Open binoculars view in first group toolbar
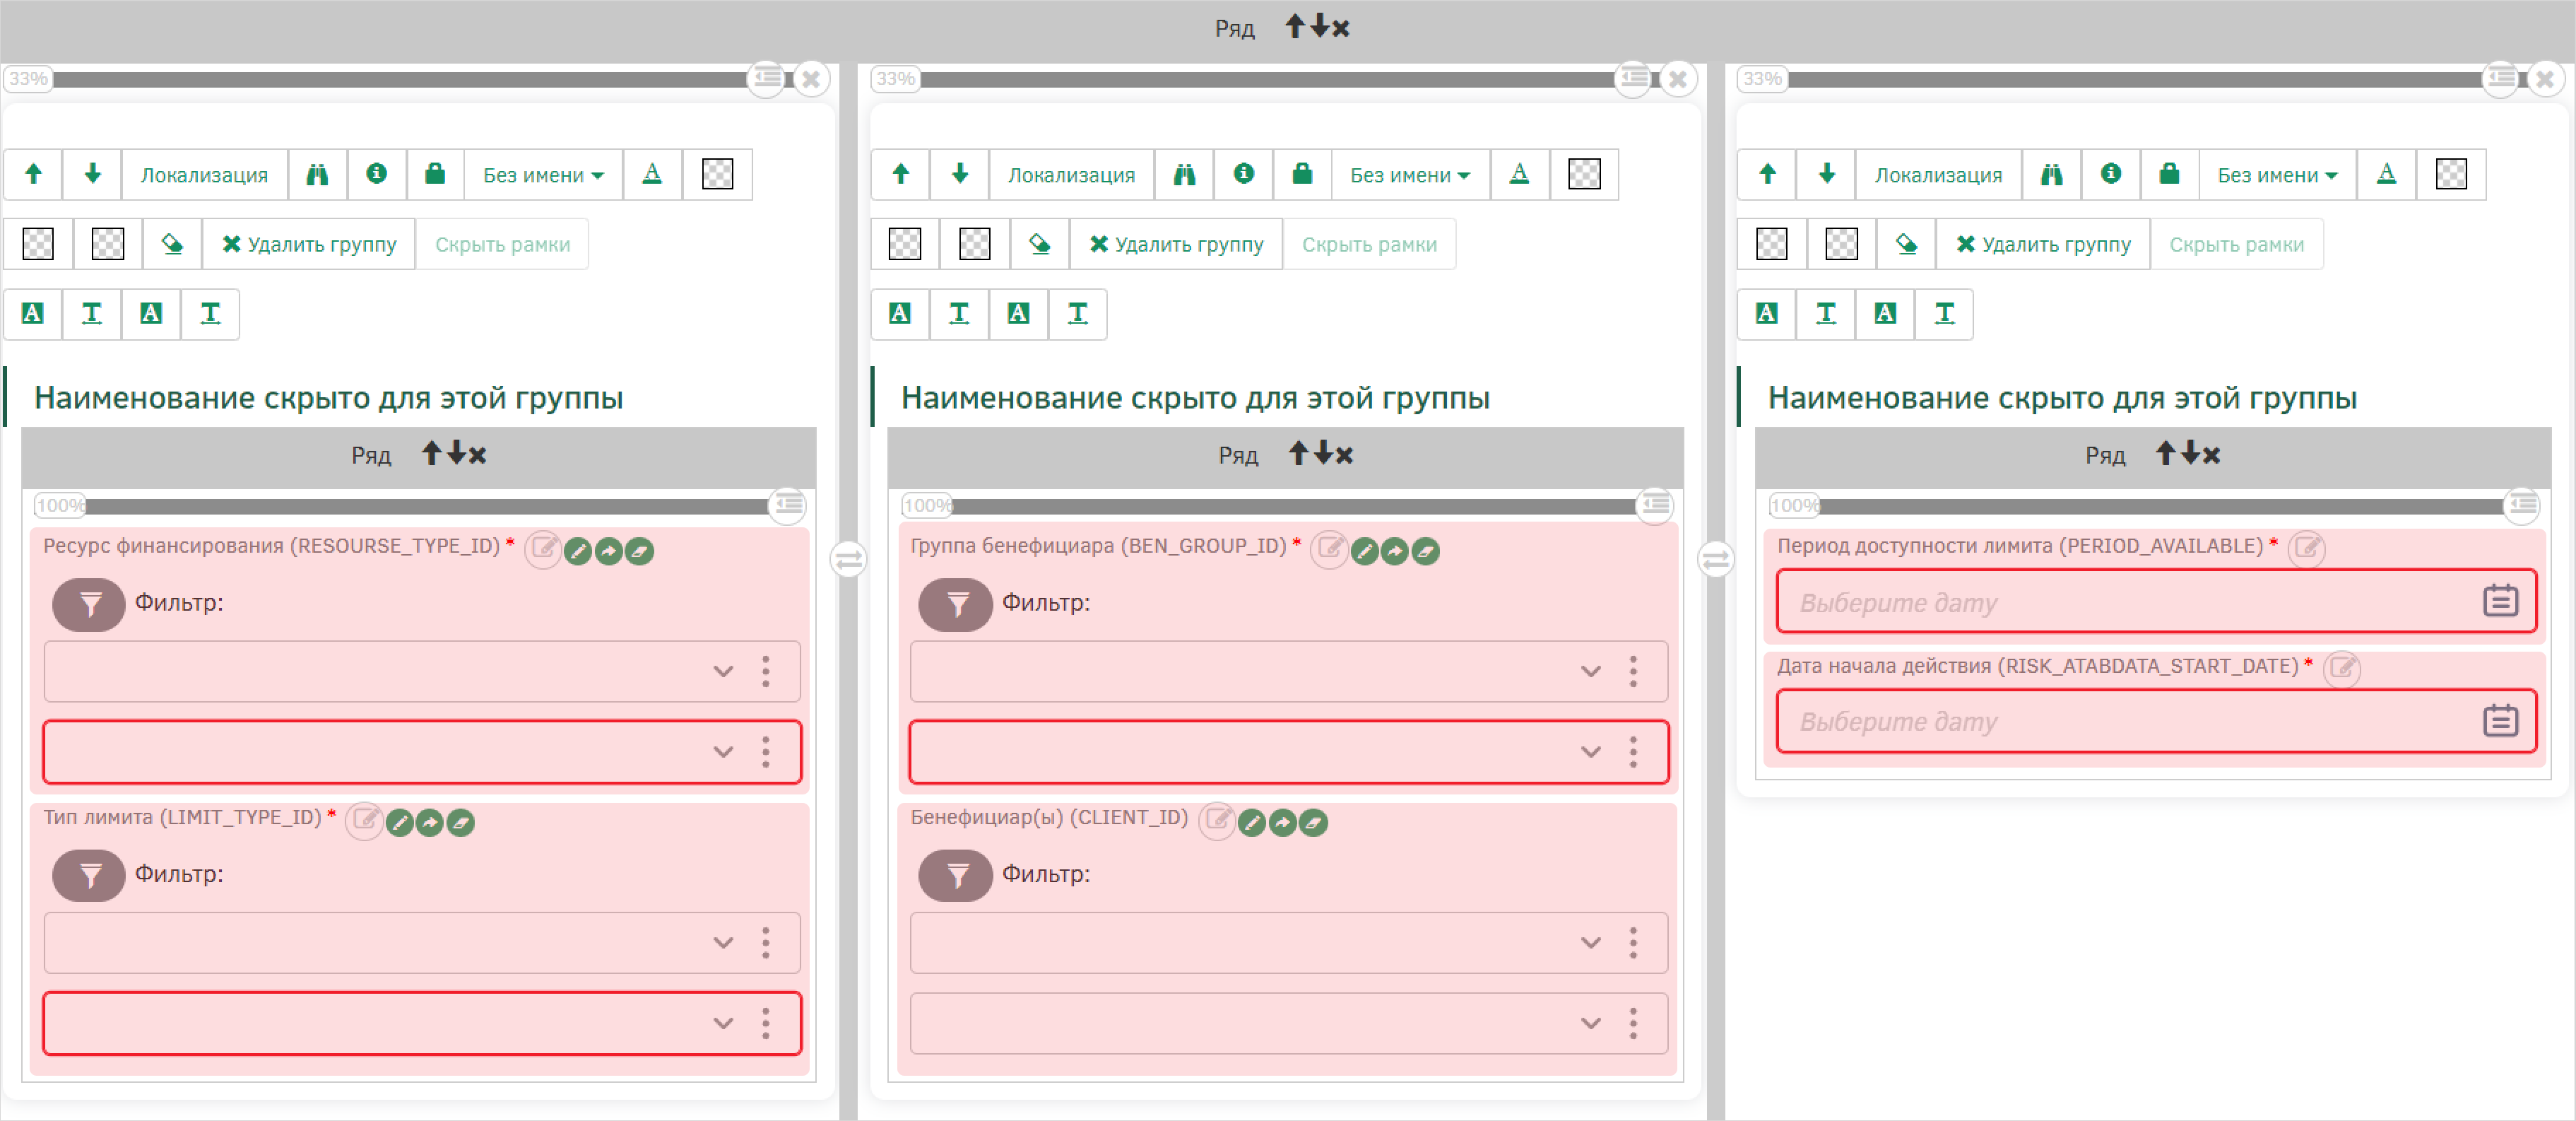Screen dimensions: 2576x1121 (x=317, y=174)
